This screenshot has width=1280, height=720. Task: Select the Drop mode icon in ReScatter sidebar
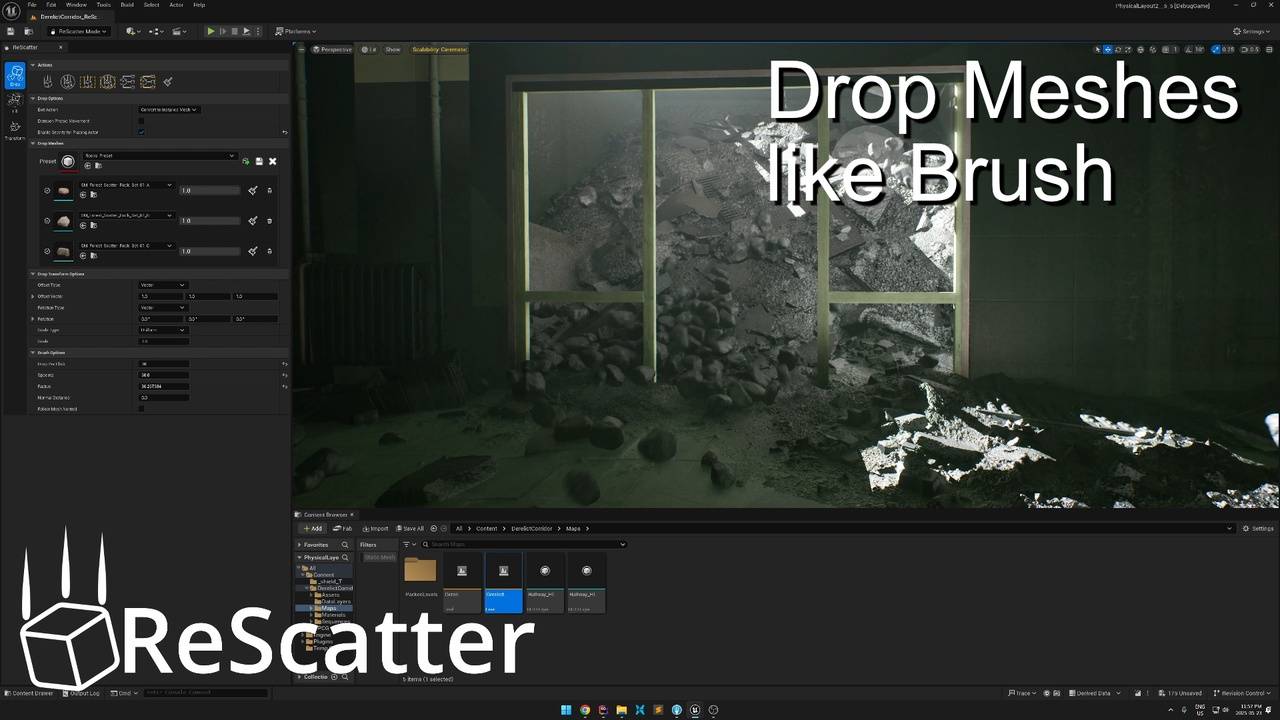pyautogui.click(x=14, y=76)
